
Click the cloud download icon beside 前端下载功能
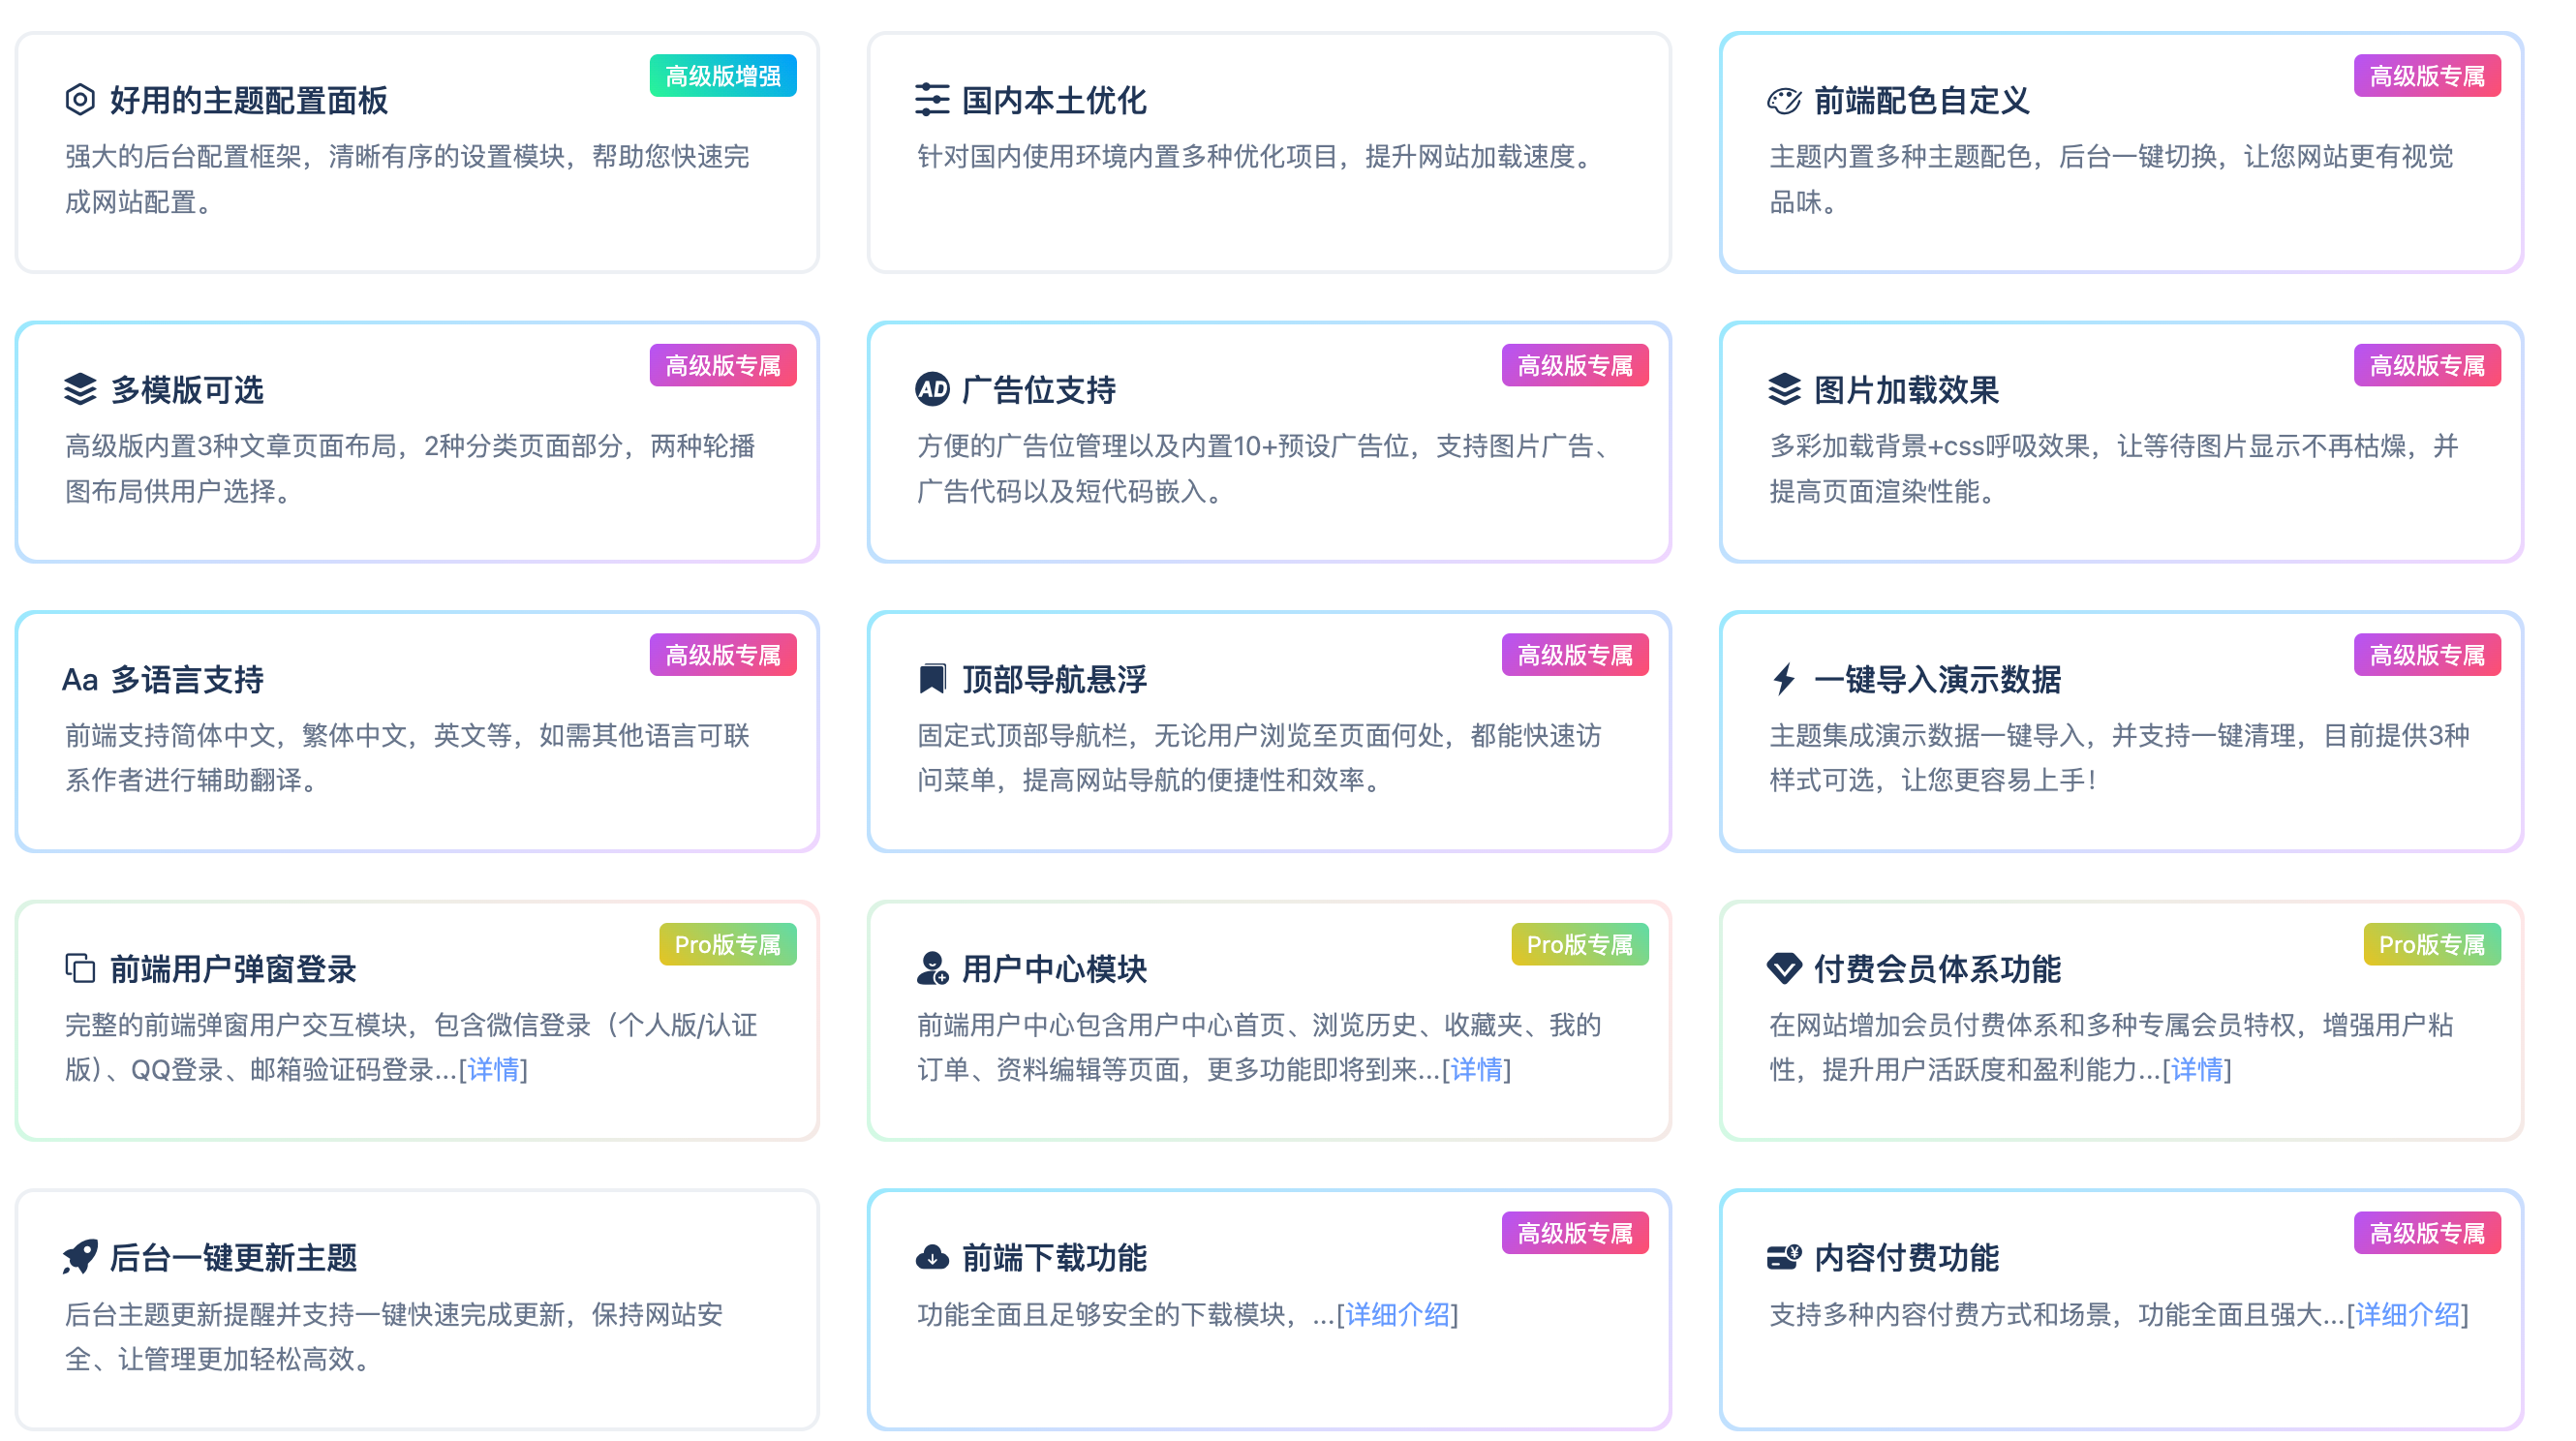click(x=932, y=1257)
